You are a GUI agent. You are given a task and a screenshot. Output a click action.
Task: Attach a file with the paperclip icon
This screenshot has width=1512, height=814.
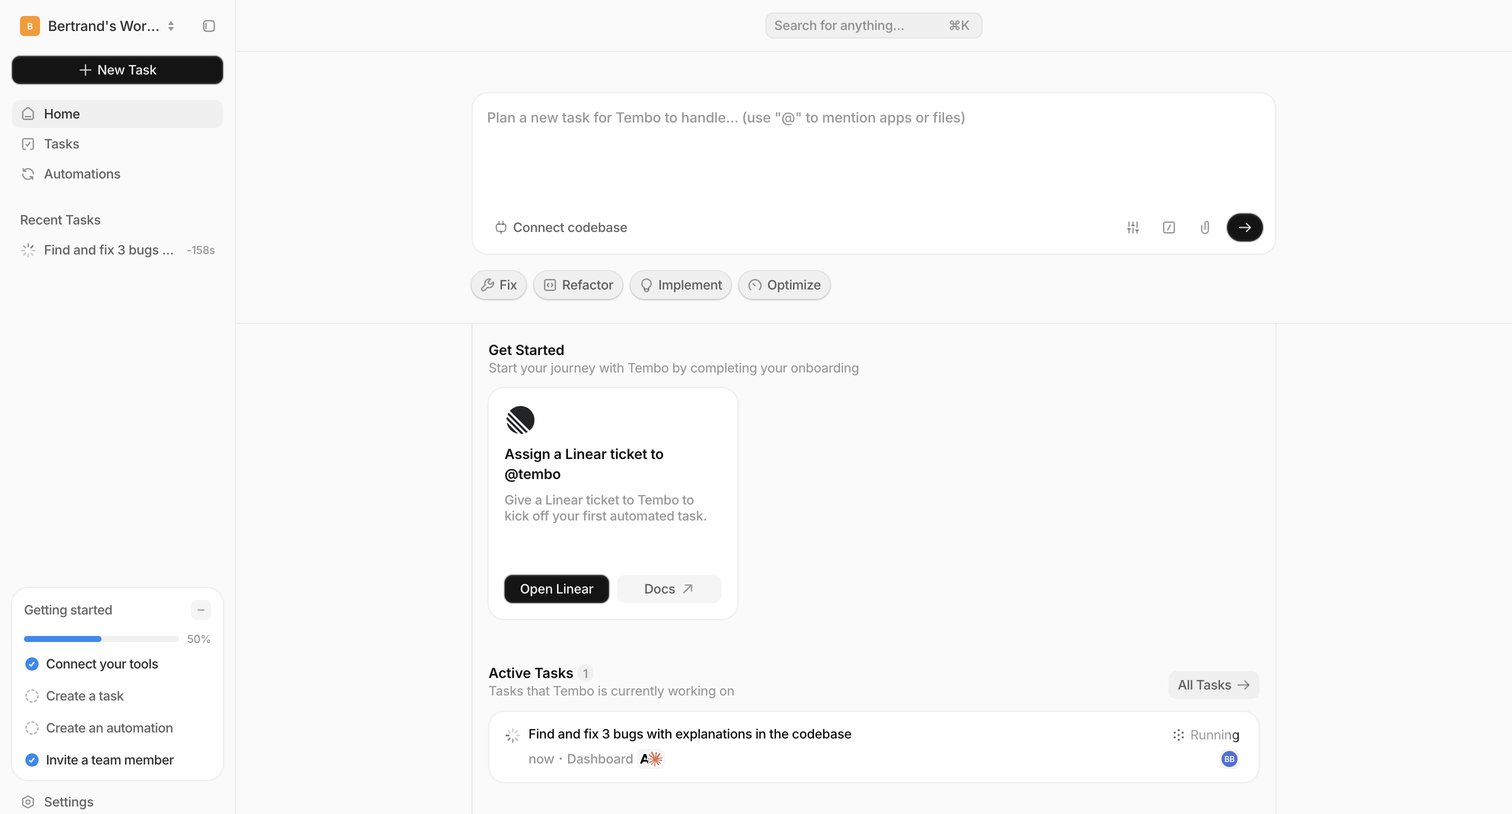1205,228
